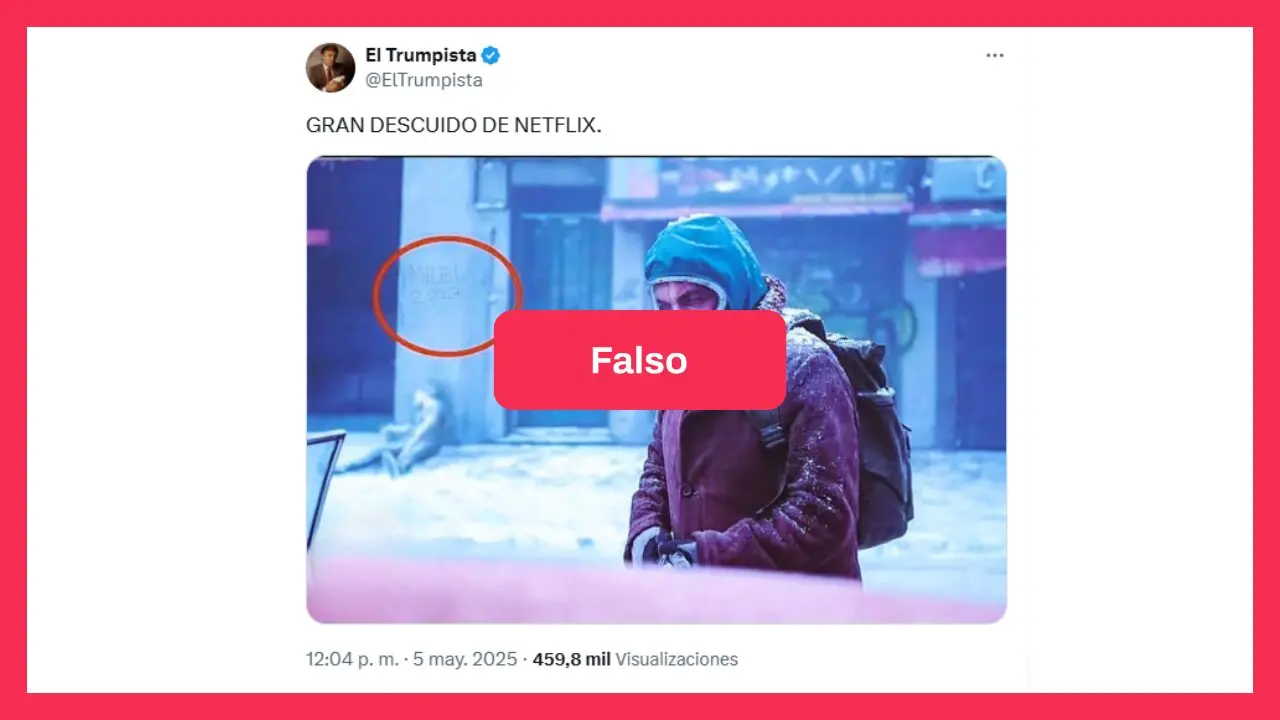Screen dimensions: 1280x720
Task: Click the figure slumped against the wall
Action: click(405, 430)
